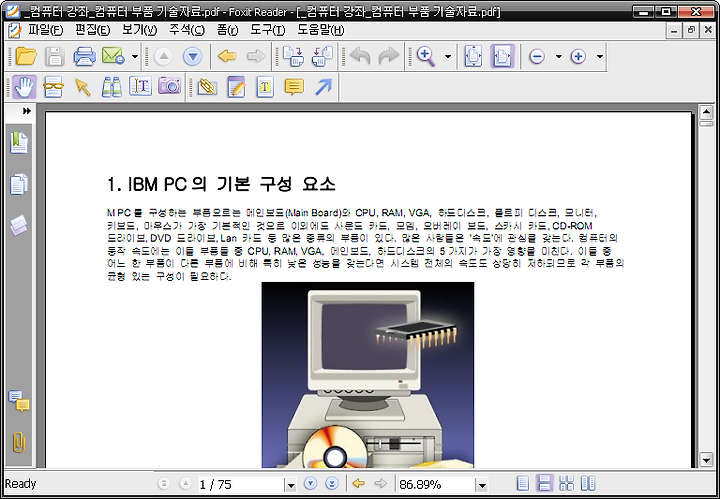Open the 편집(E) menu

(92, 30)
